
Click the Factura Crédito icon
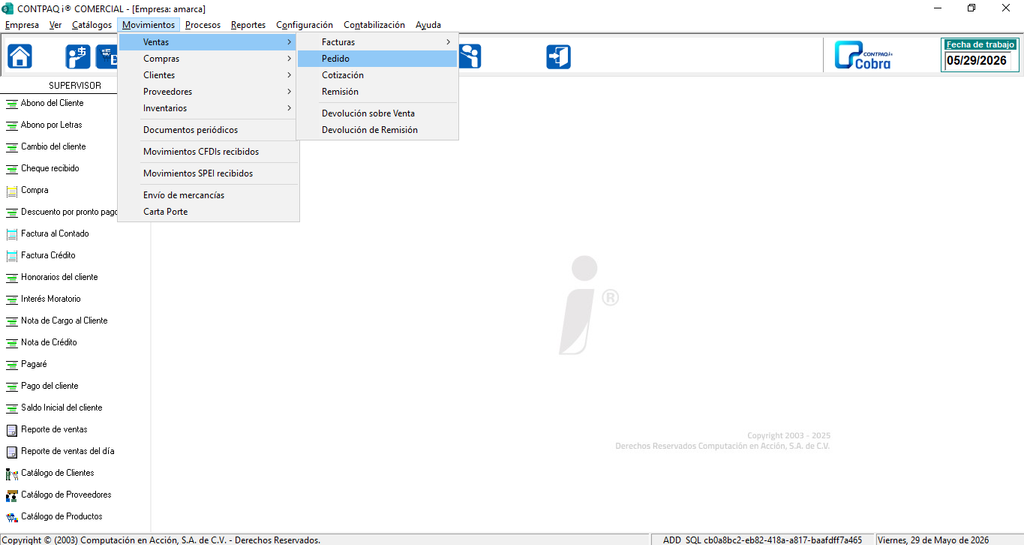[12, 256]
